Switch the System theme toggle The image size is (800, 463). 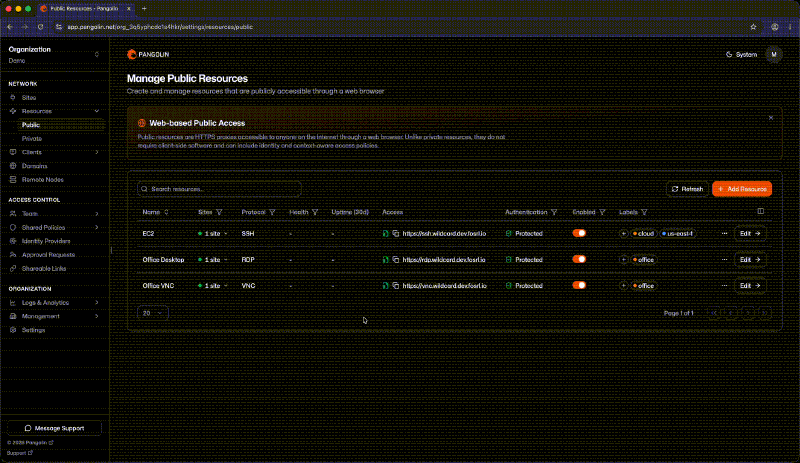741,55
